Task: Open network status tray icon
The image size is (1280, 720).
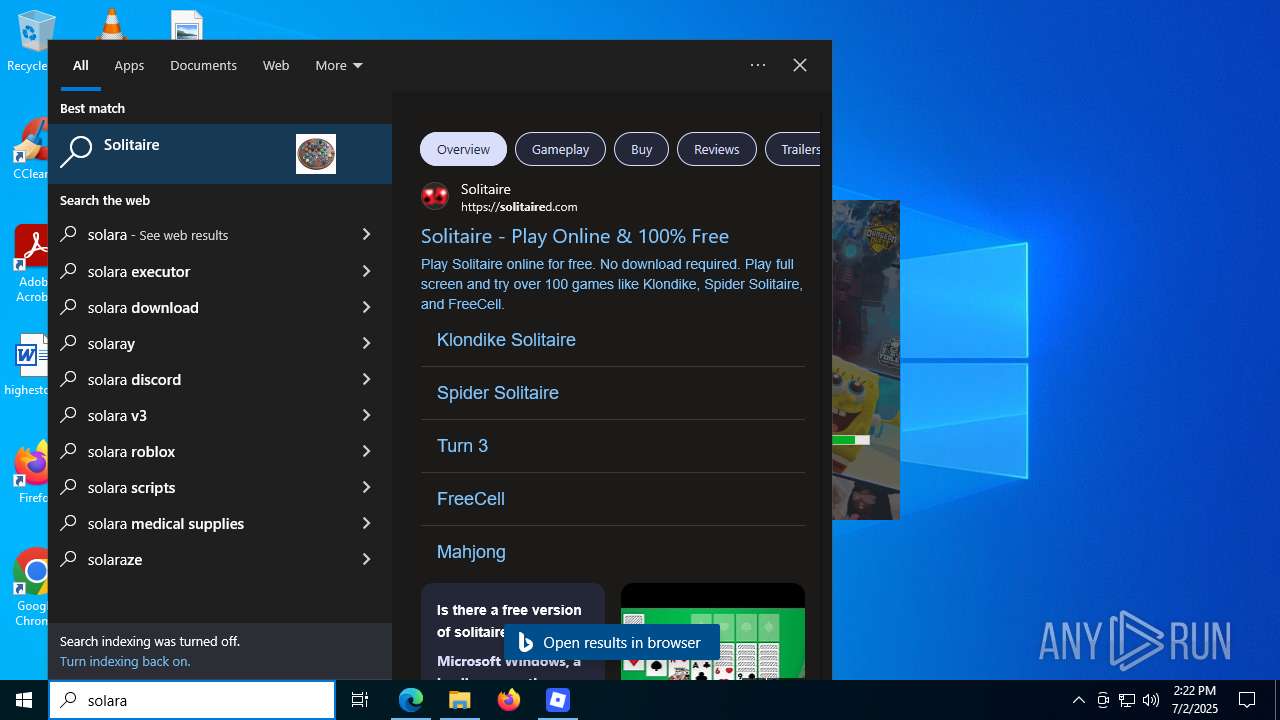Action: point(1127,700)
